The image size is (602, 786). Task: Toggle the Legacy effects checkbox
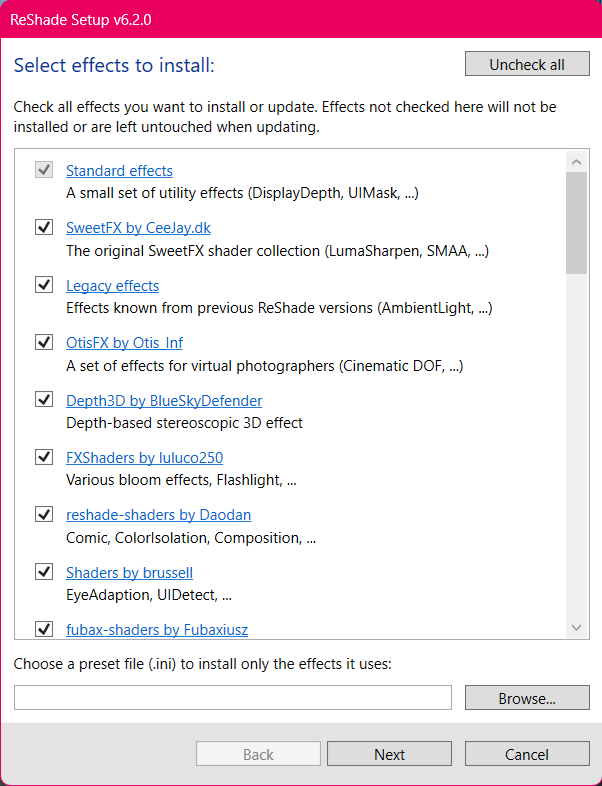point(44,285)
